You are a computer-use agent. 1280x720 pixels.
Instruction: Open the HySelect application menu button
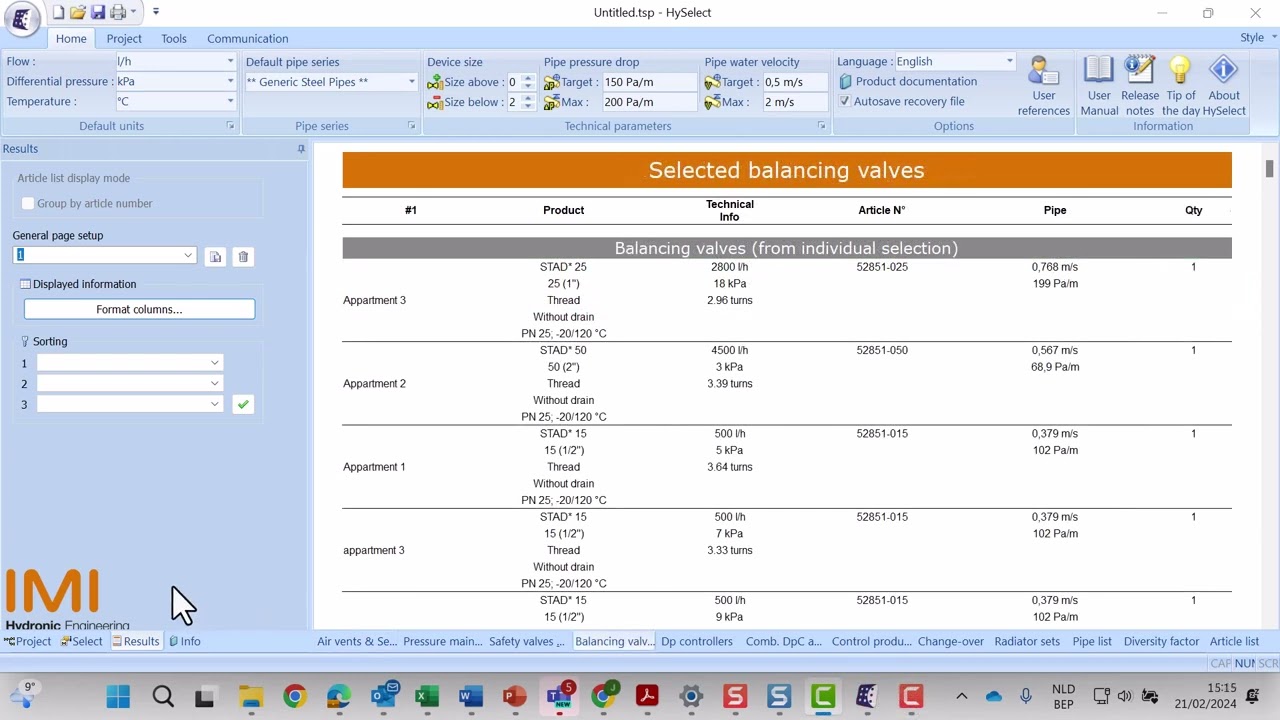21,19
